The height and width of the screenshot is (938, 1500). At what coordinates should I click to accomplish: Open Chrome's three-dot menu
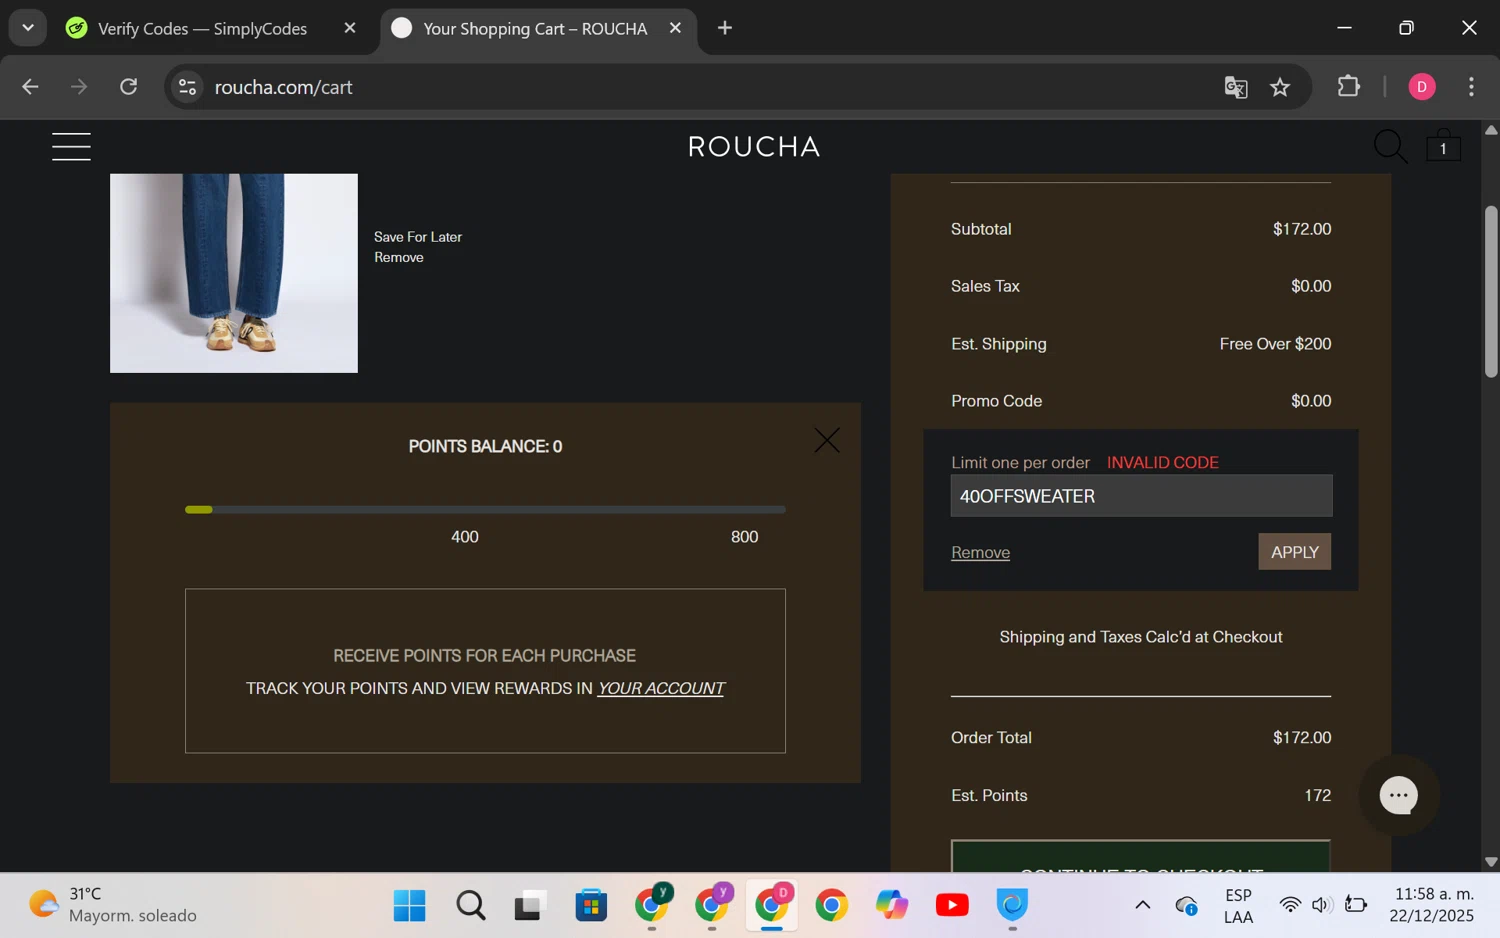(1471, 87)
